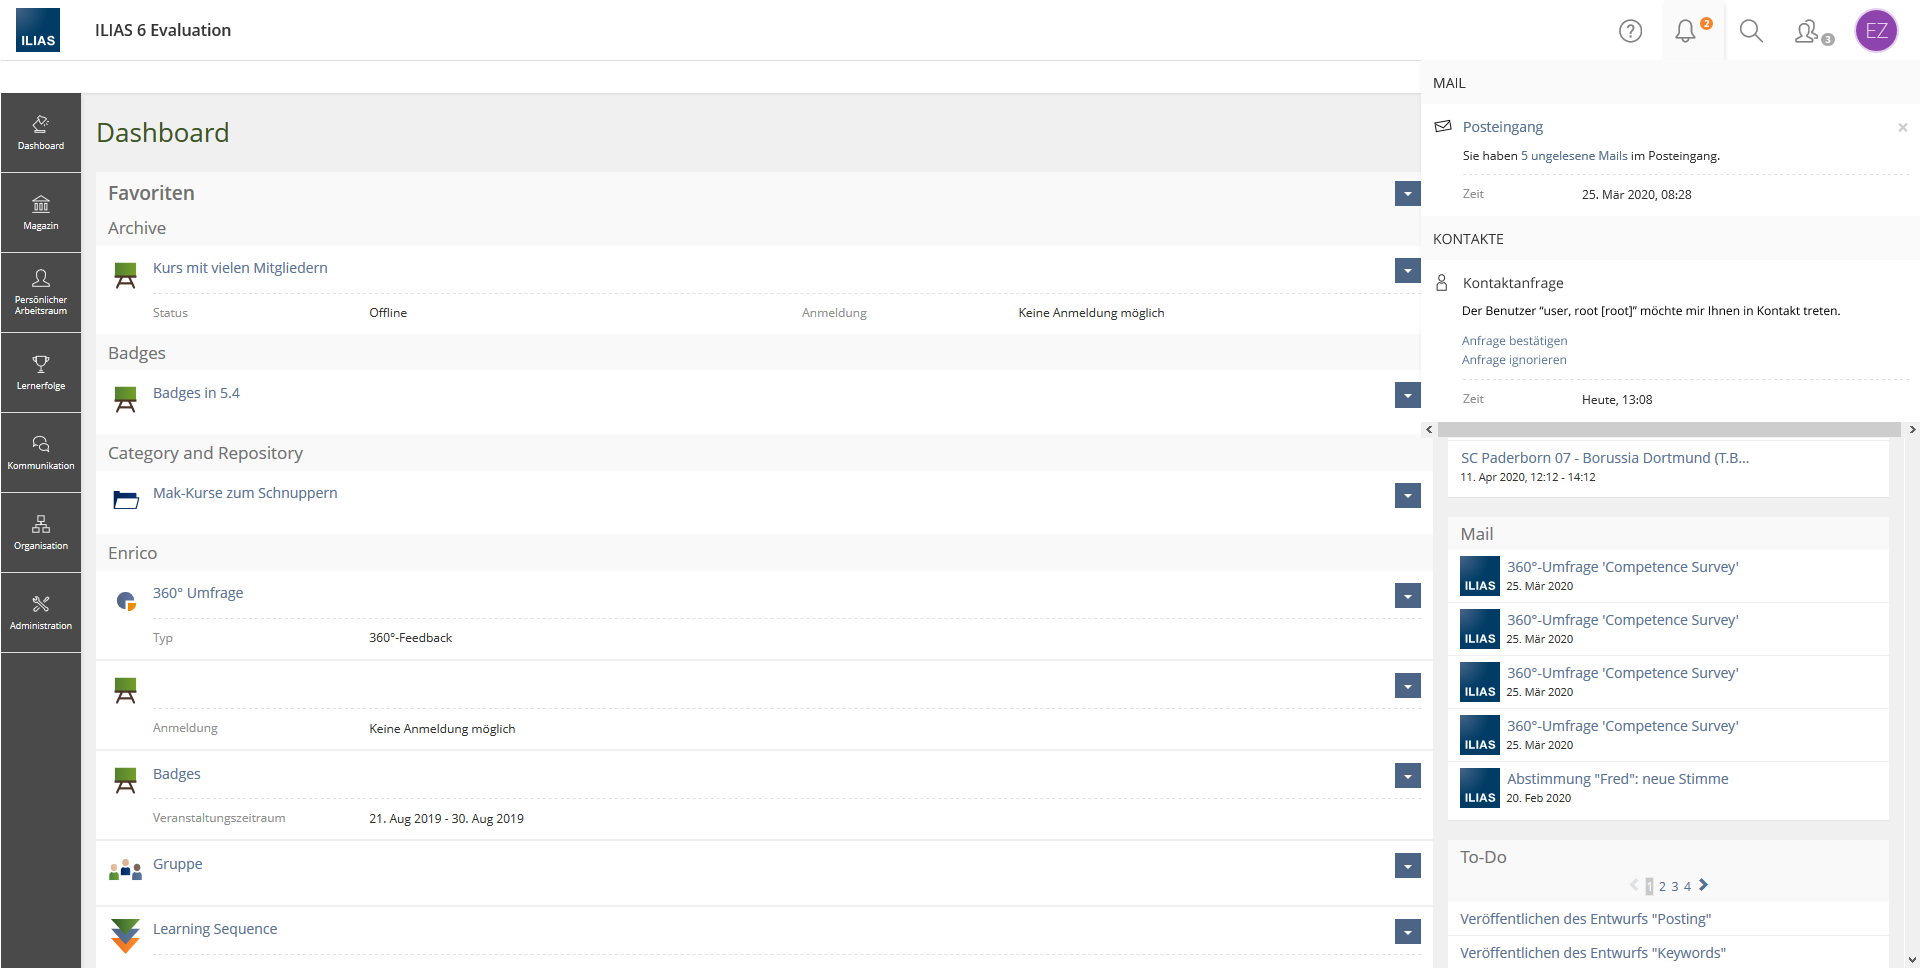Open the search magnifier icon

tap(1751, 31)
